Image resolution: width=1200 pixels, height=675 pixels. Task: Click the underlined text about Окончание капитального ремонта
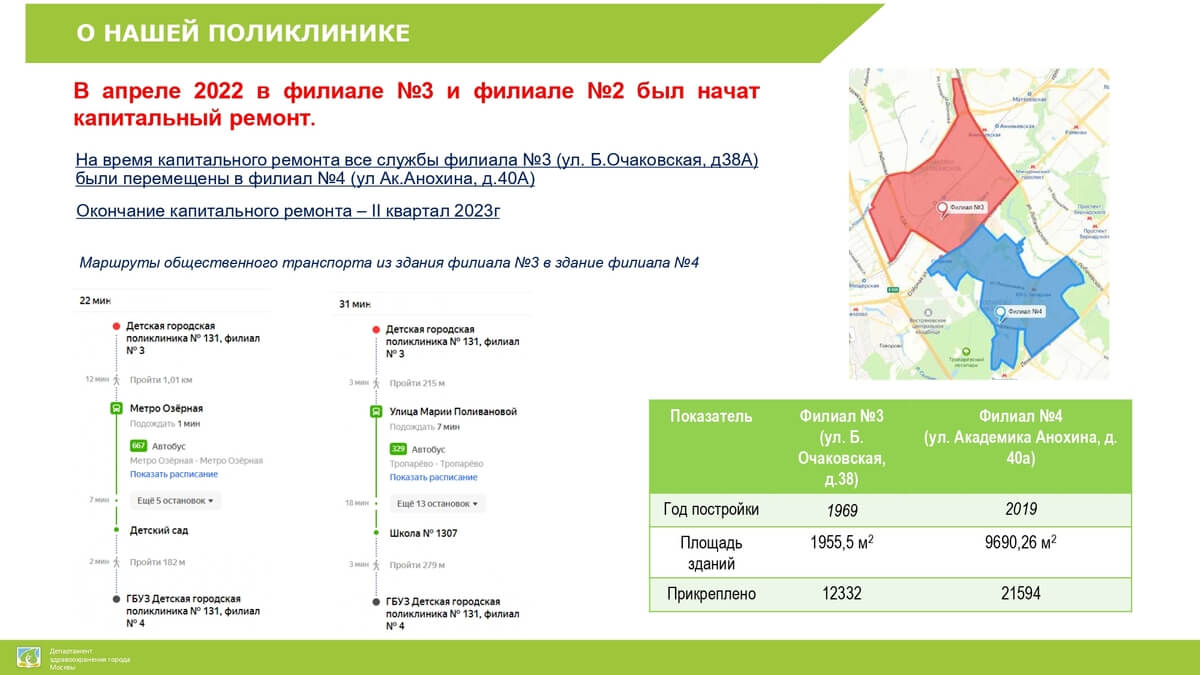point(288,210)
